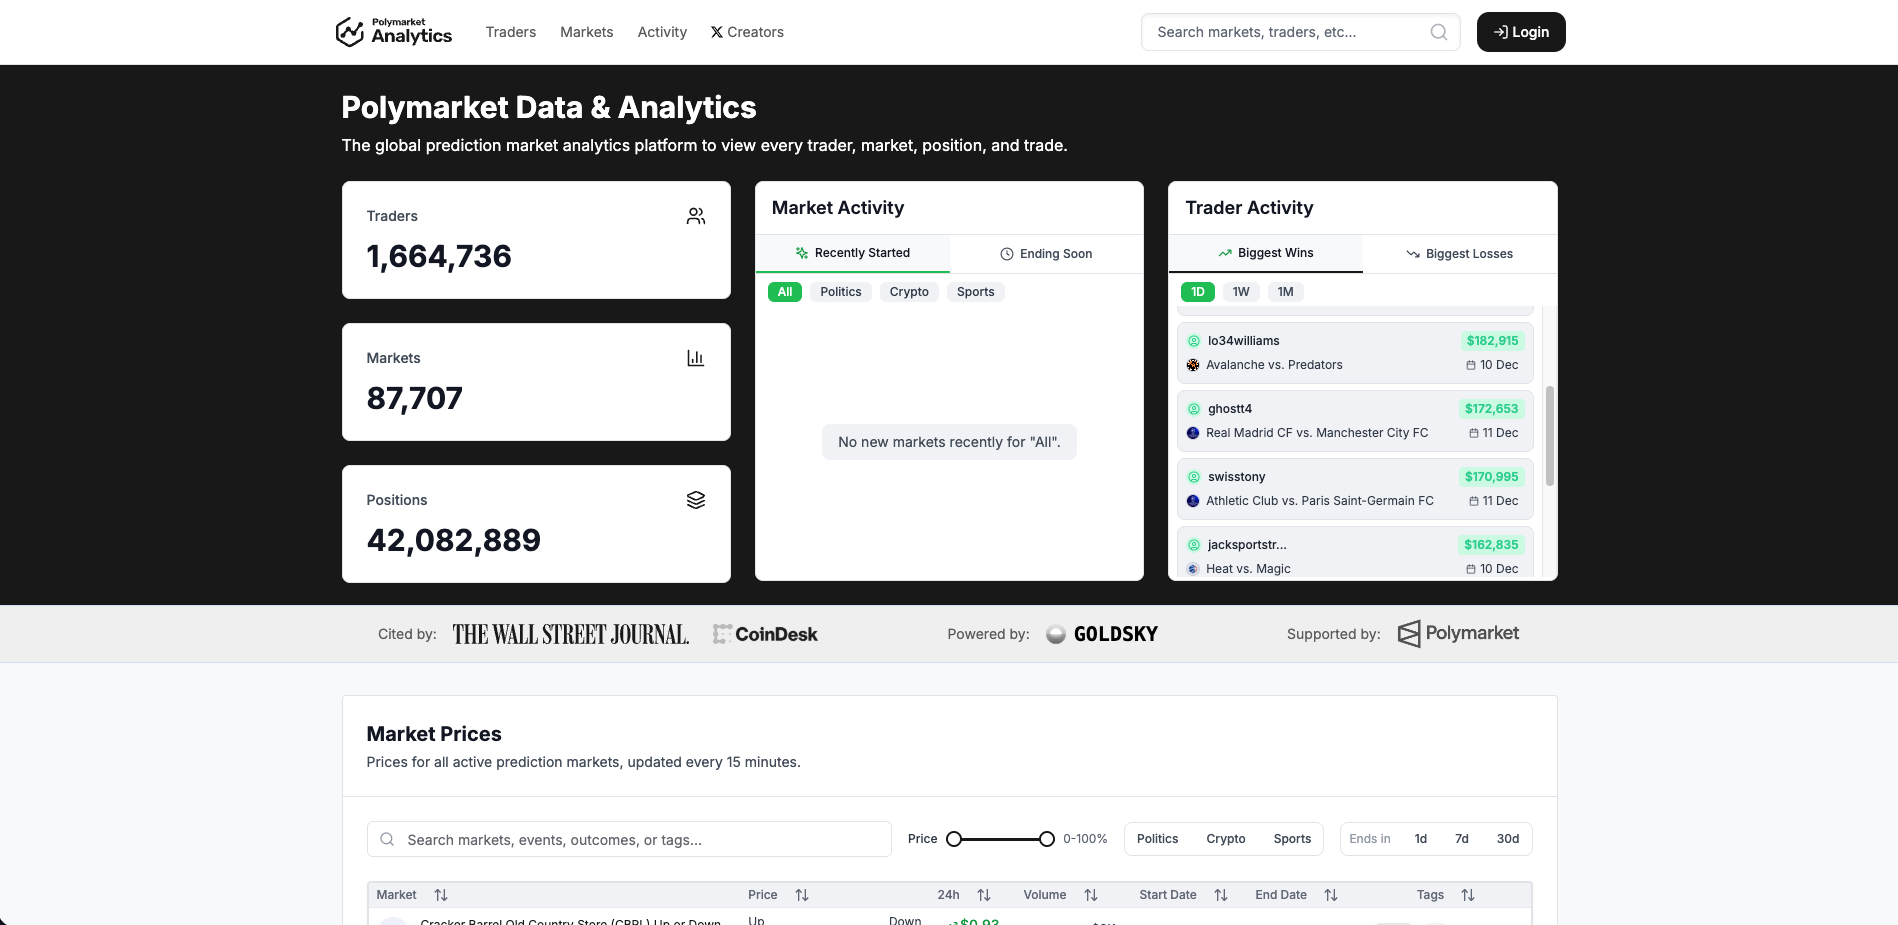The width and height of the screenshot is (1898, 925).
Task: Switch Trader Activity to 1W timeframe
Action: [1241, 292]
